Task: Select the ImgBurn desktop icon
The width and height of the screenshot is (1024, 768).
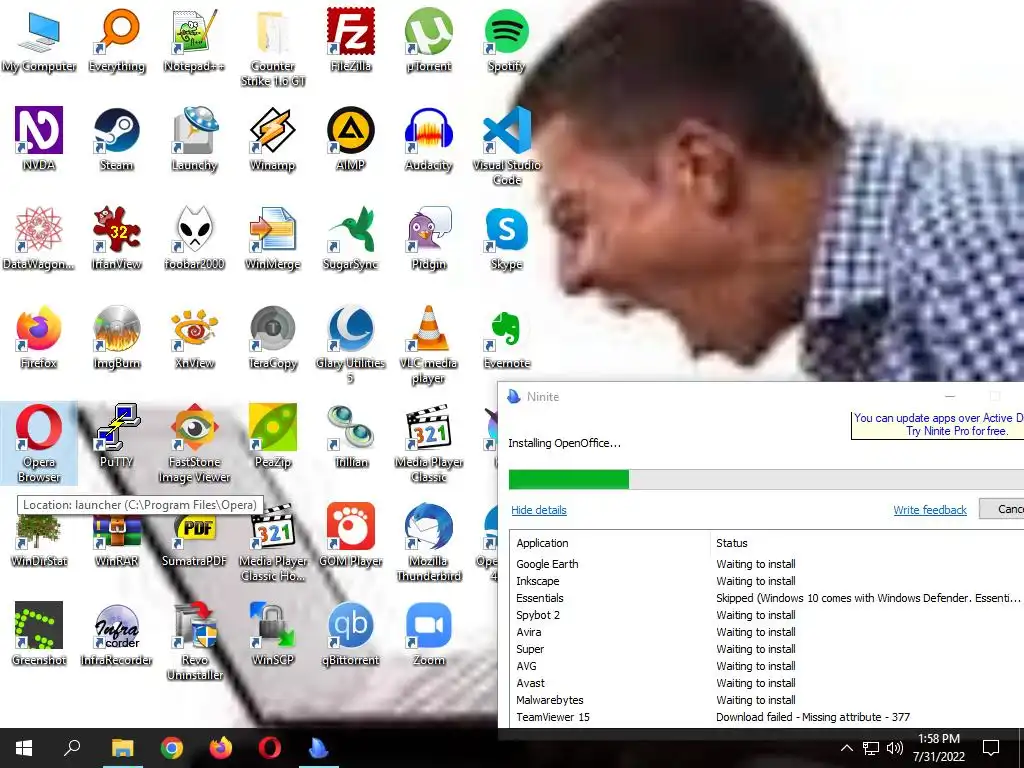Action: coord(117,338)
